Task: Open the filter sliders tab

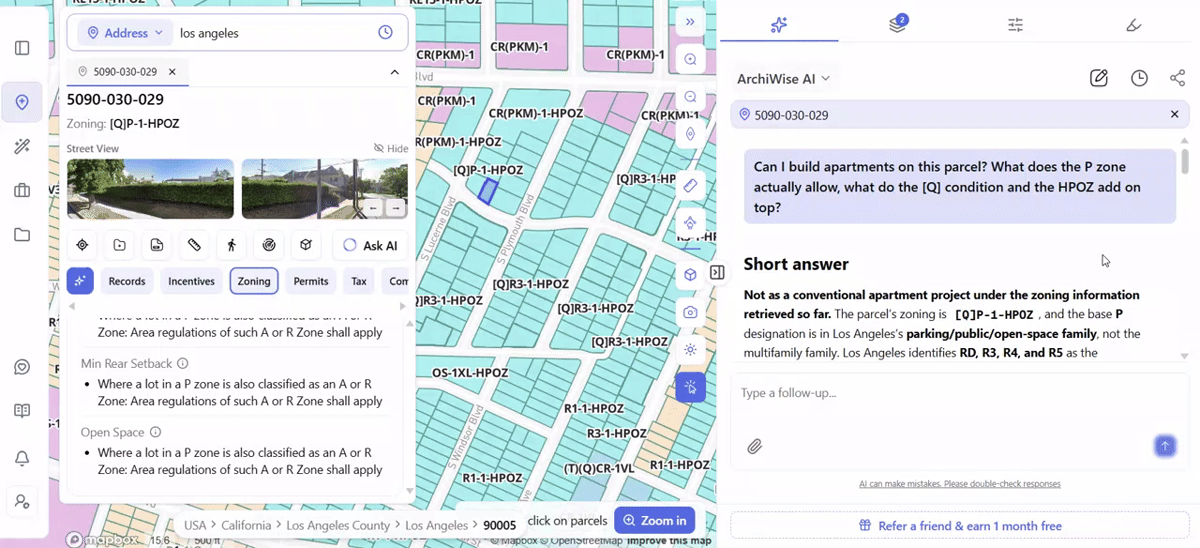Action: coord(1015,24)
